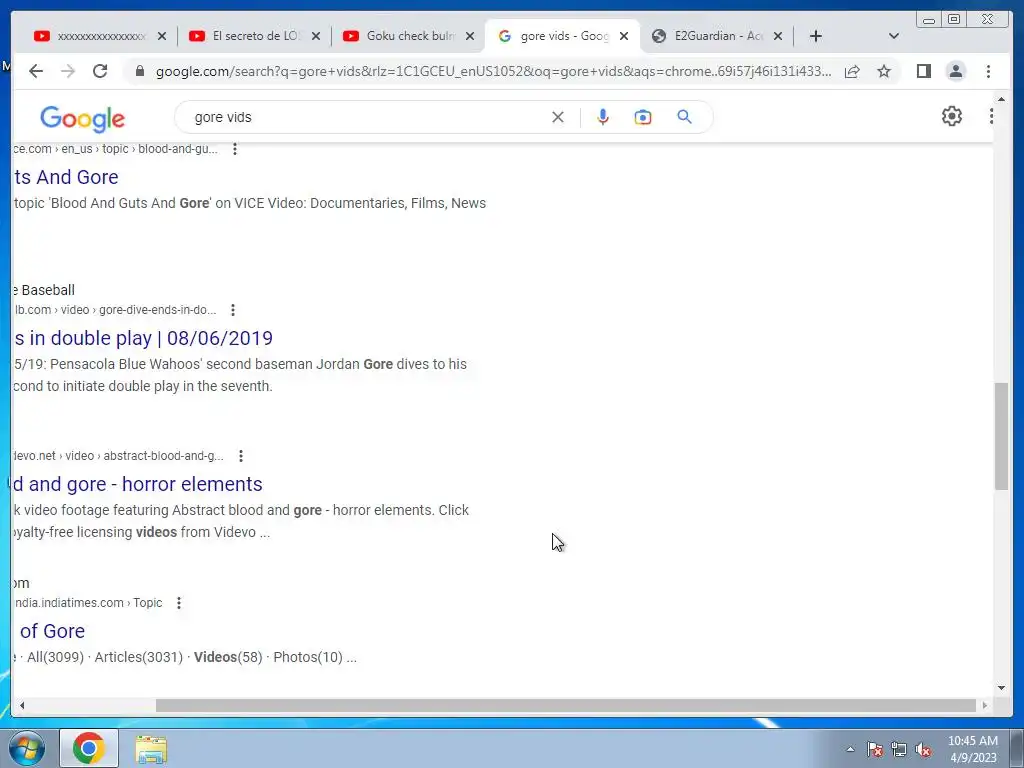The height and width of the screenshot is (768, 1024).
Task: Open more options for indiatimes Topic result
Action: tap(179, 603)
